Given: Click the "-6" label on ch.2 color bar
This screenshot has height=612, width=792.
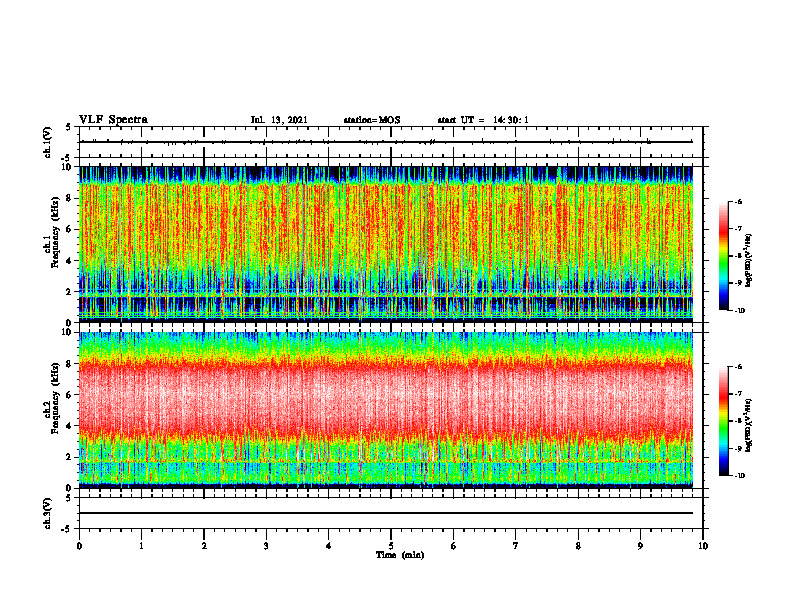Looking at the screenshot, I should click(x=739, y=367).
